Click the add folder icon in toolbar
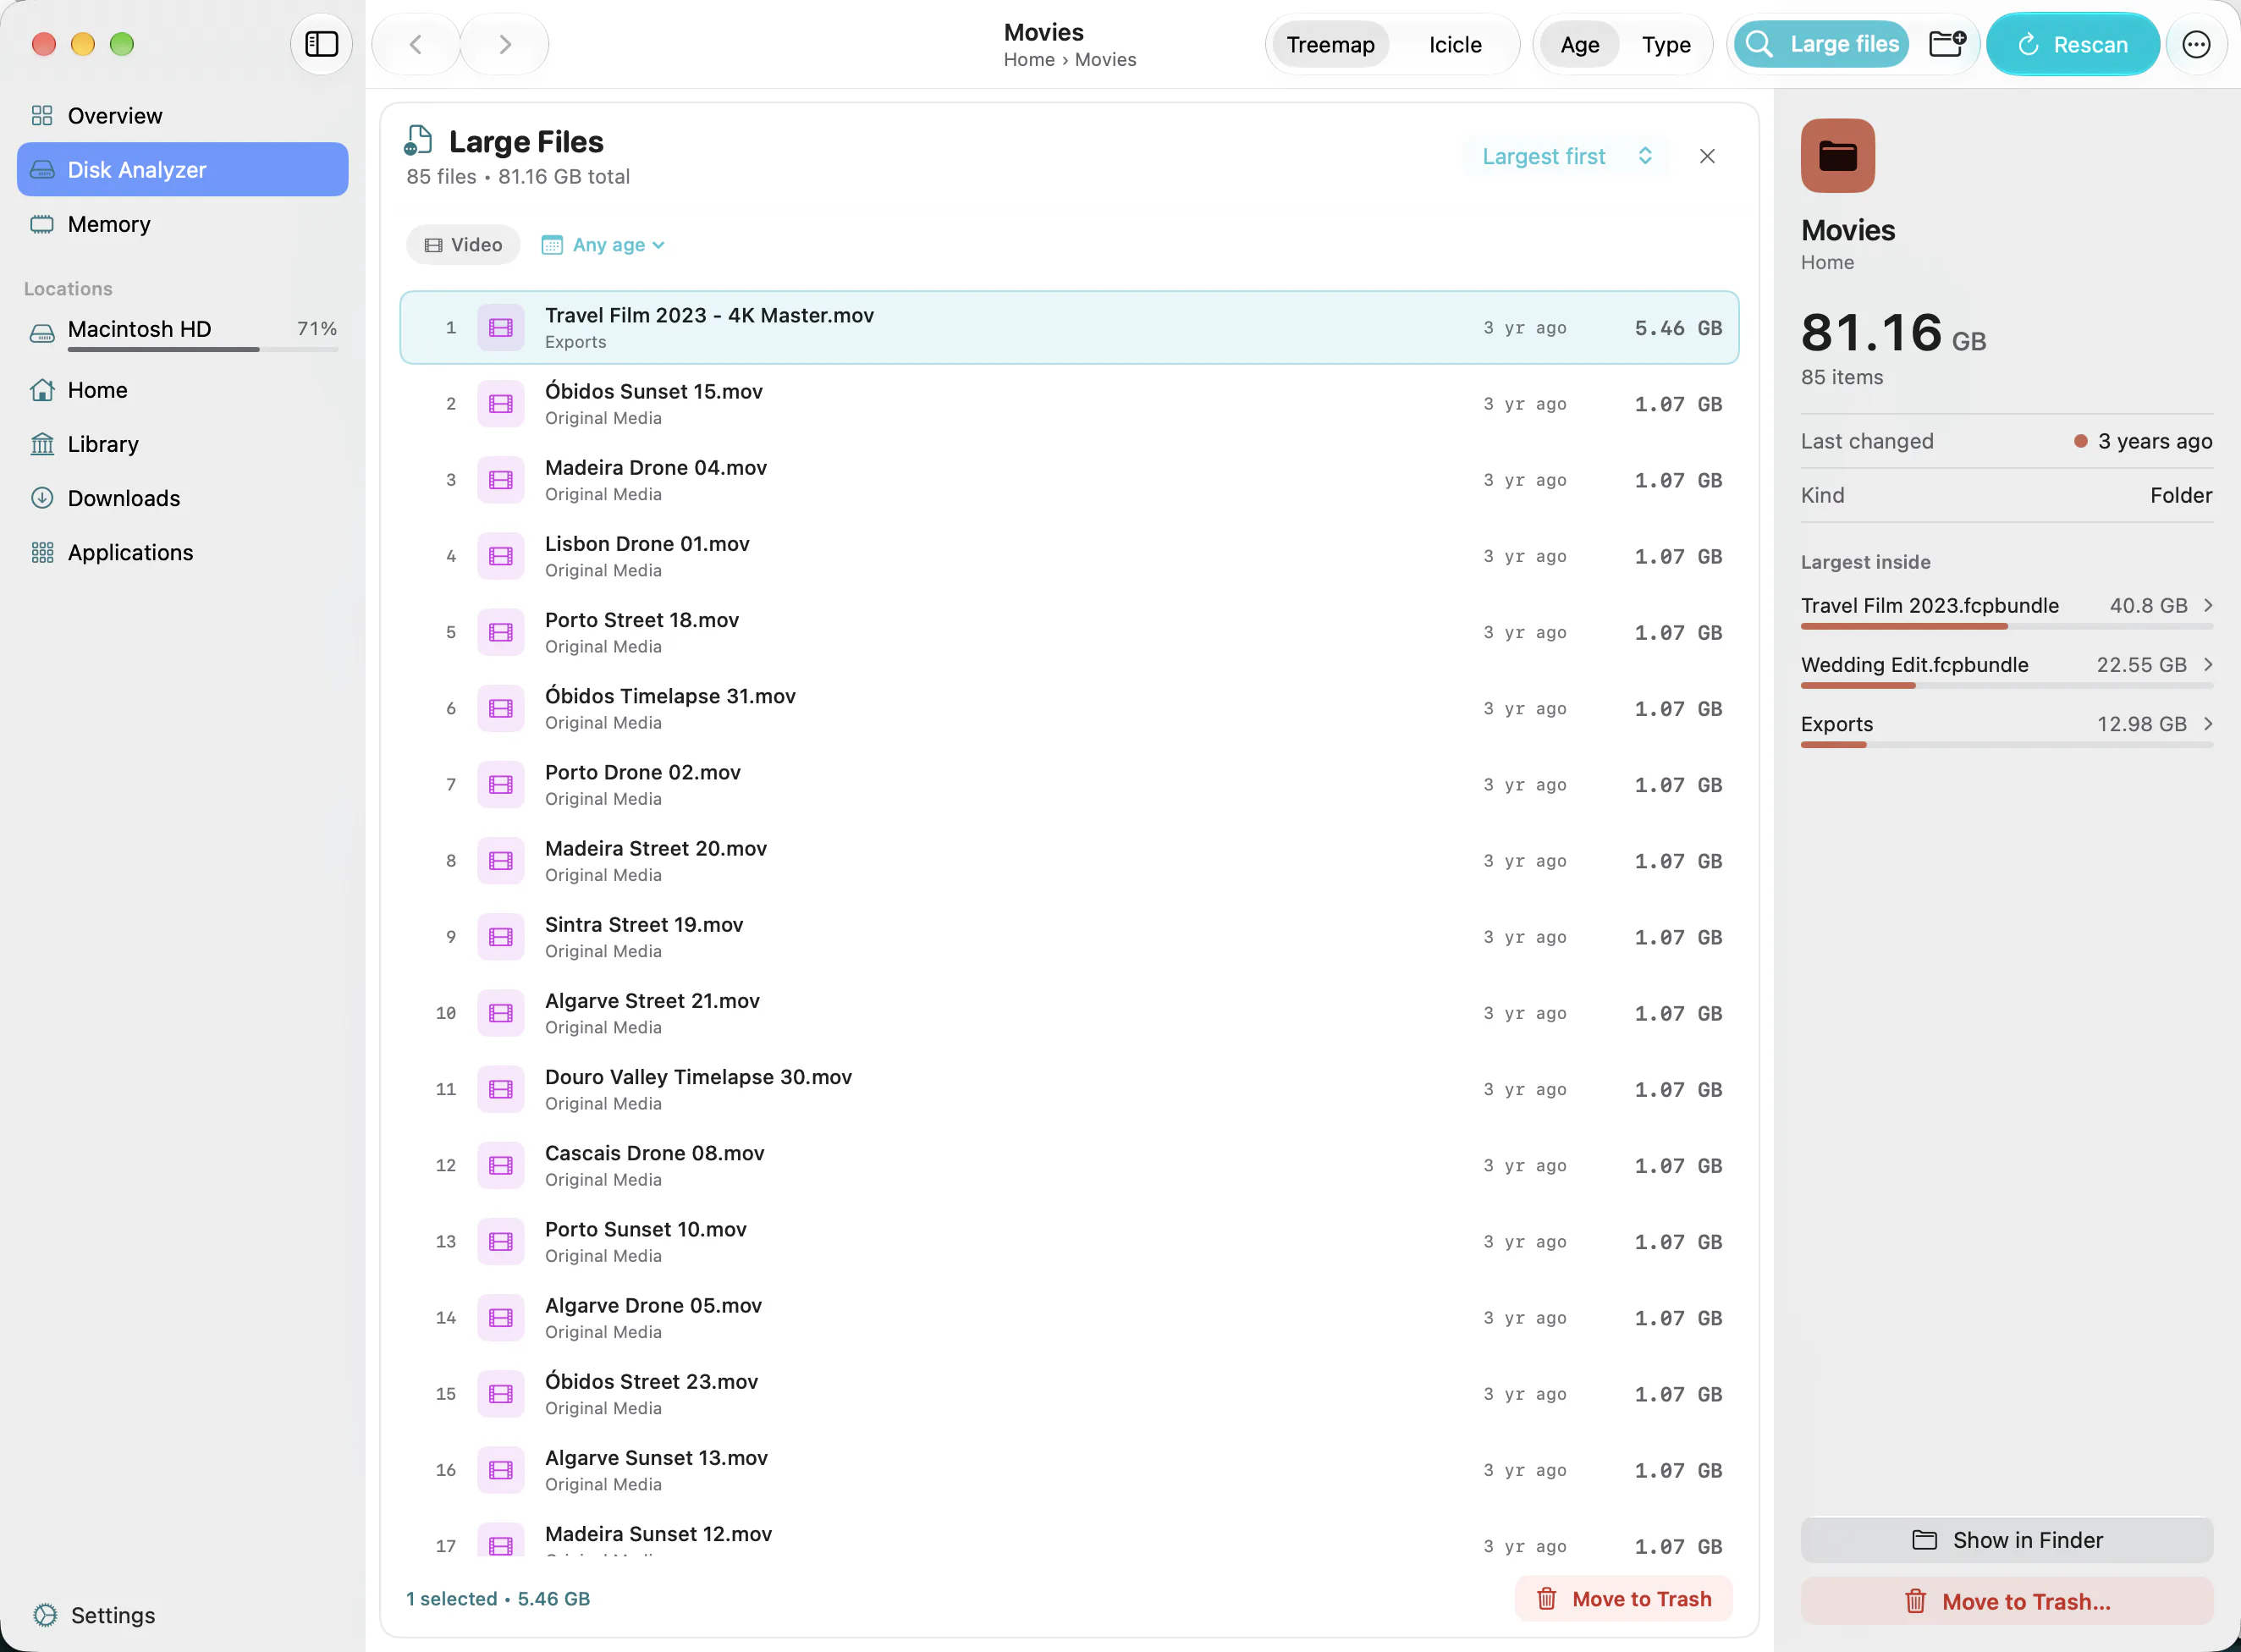 tap(1946, 44)
